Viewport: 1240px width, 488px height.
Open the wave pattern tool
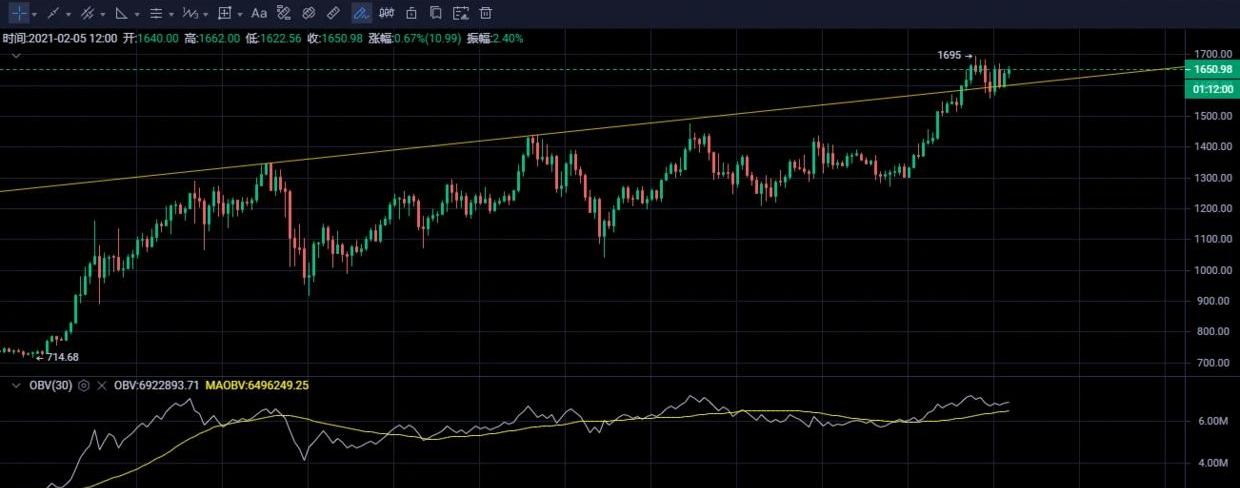189,13
